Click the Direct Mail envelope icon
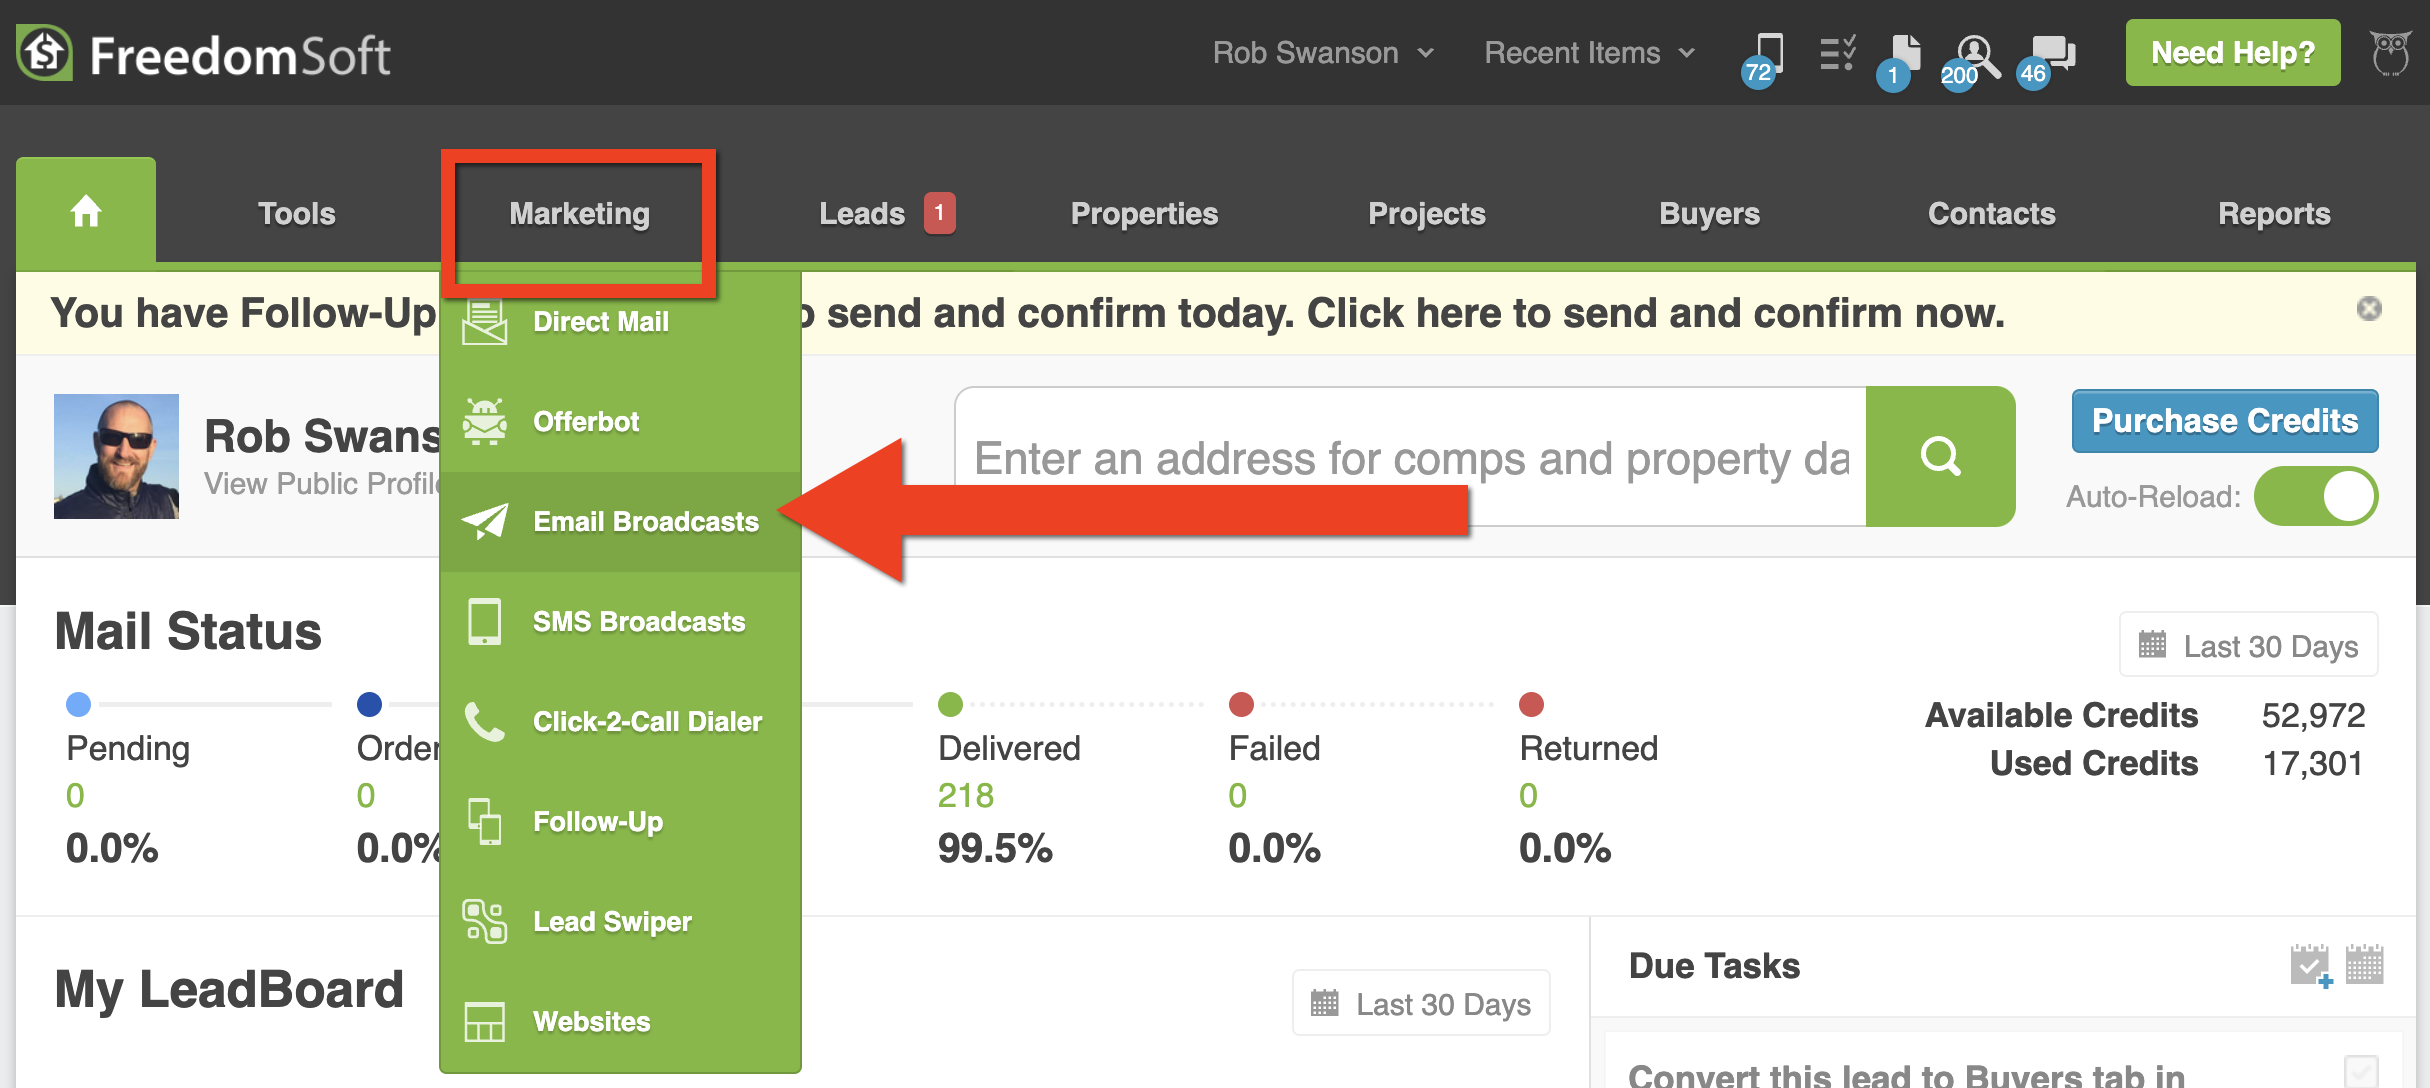Image resolution: width=2430 pixels, height=1088 pixels. 485,322
